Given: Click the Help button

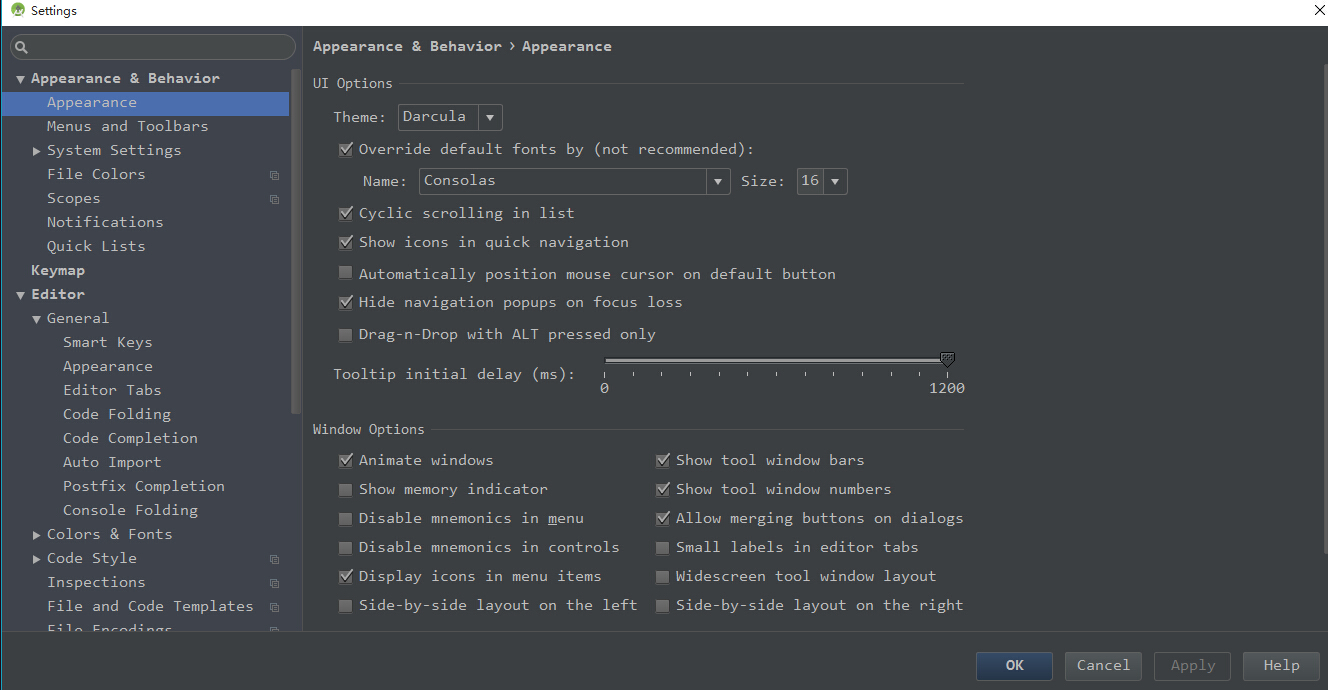Looking at the screenshot, I should point(1281,666).
